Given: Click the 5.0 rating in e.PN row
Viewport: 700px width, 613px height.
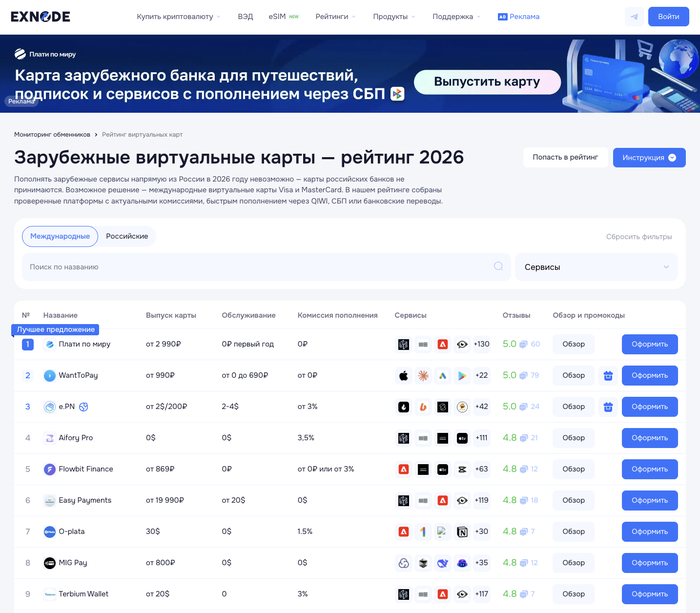Looking at the screenshot, I should pos(509,407).
